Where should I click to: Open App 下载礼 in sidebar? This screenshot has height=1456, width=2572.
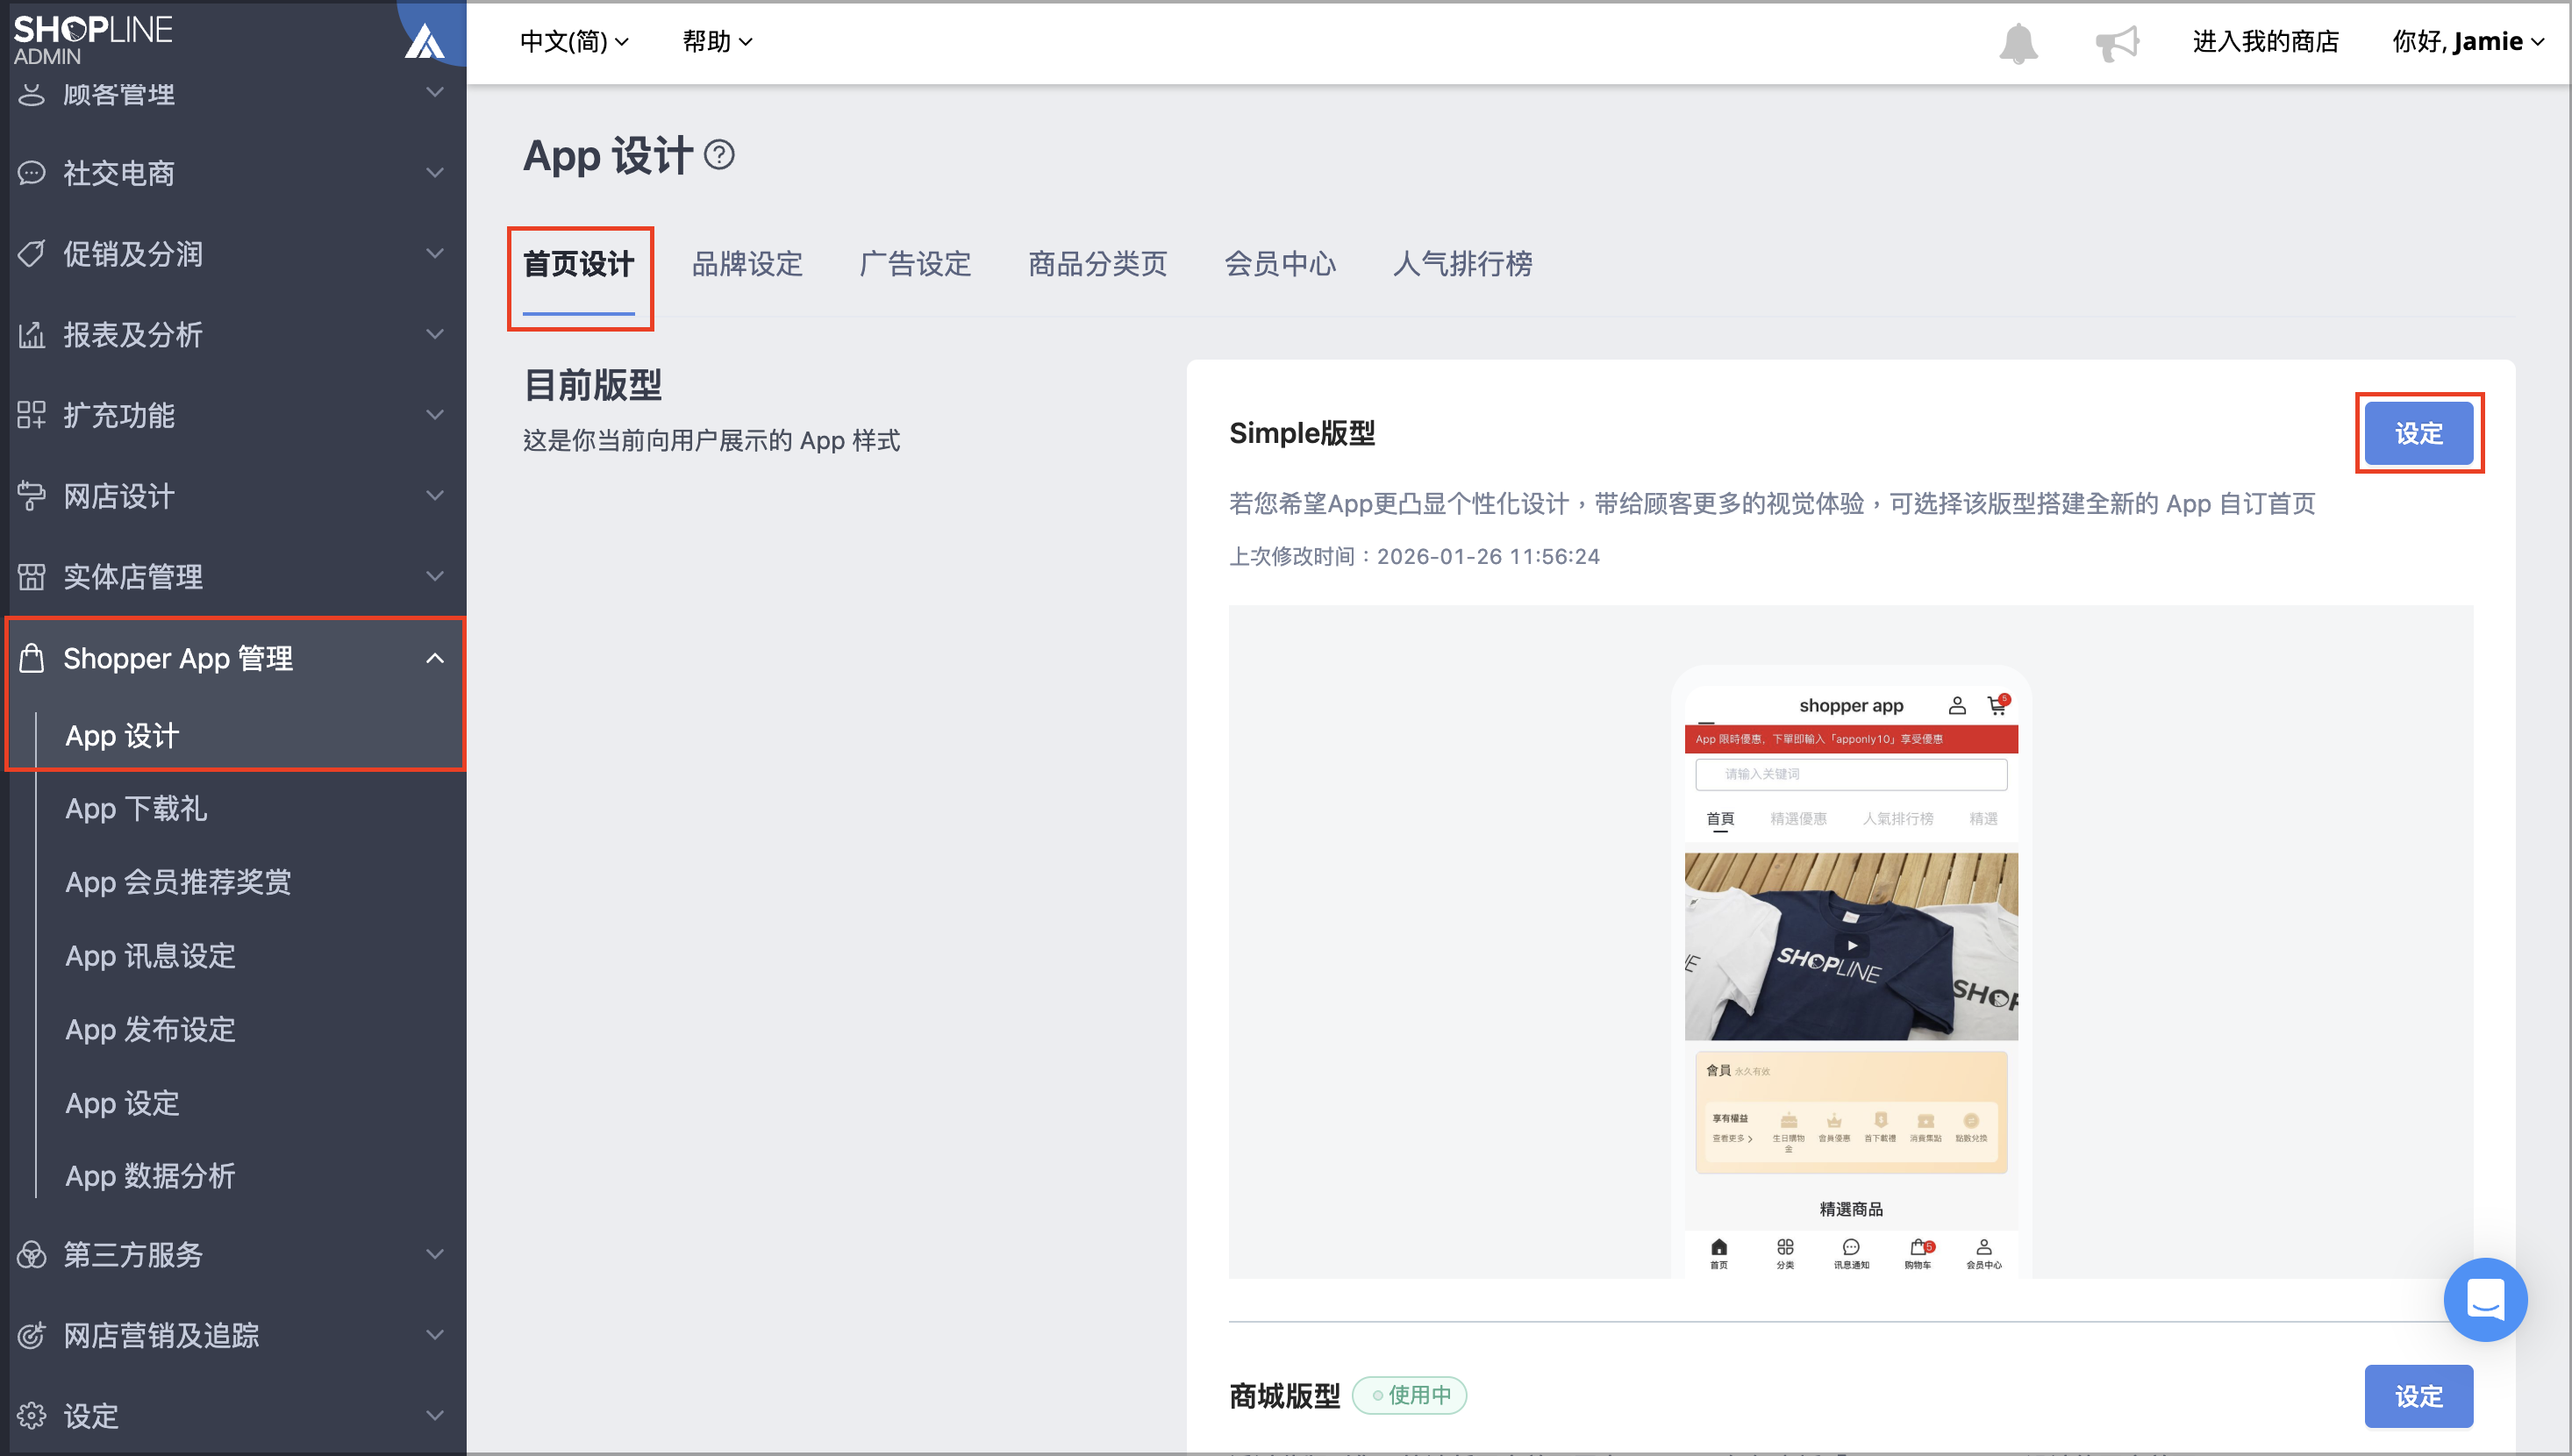(x=136, y=809)
